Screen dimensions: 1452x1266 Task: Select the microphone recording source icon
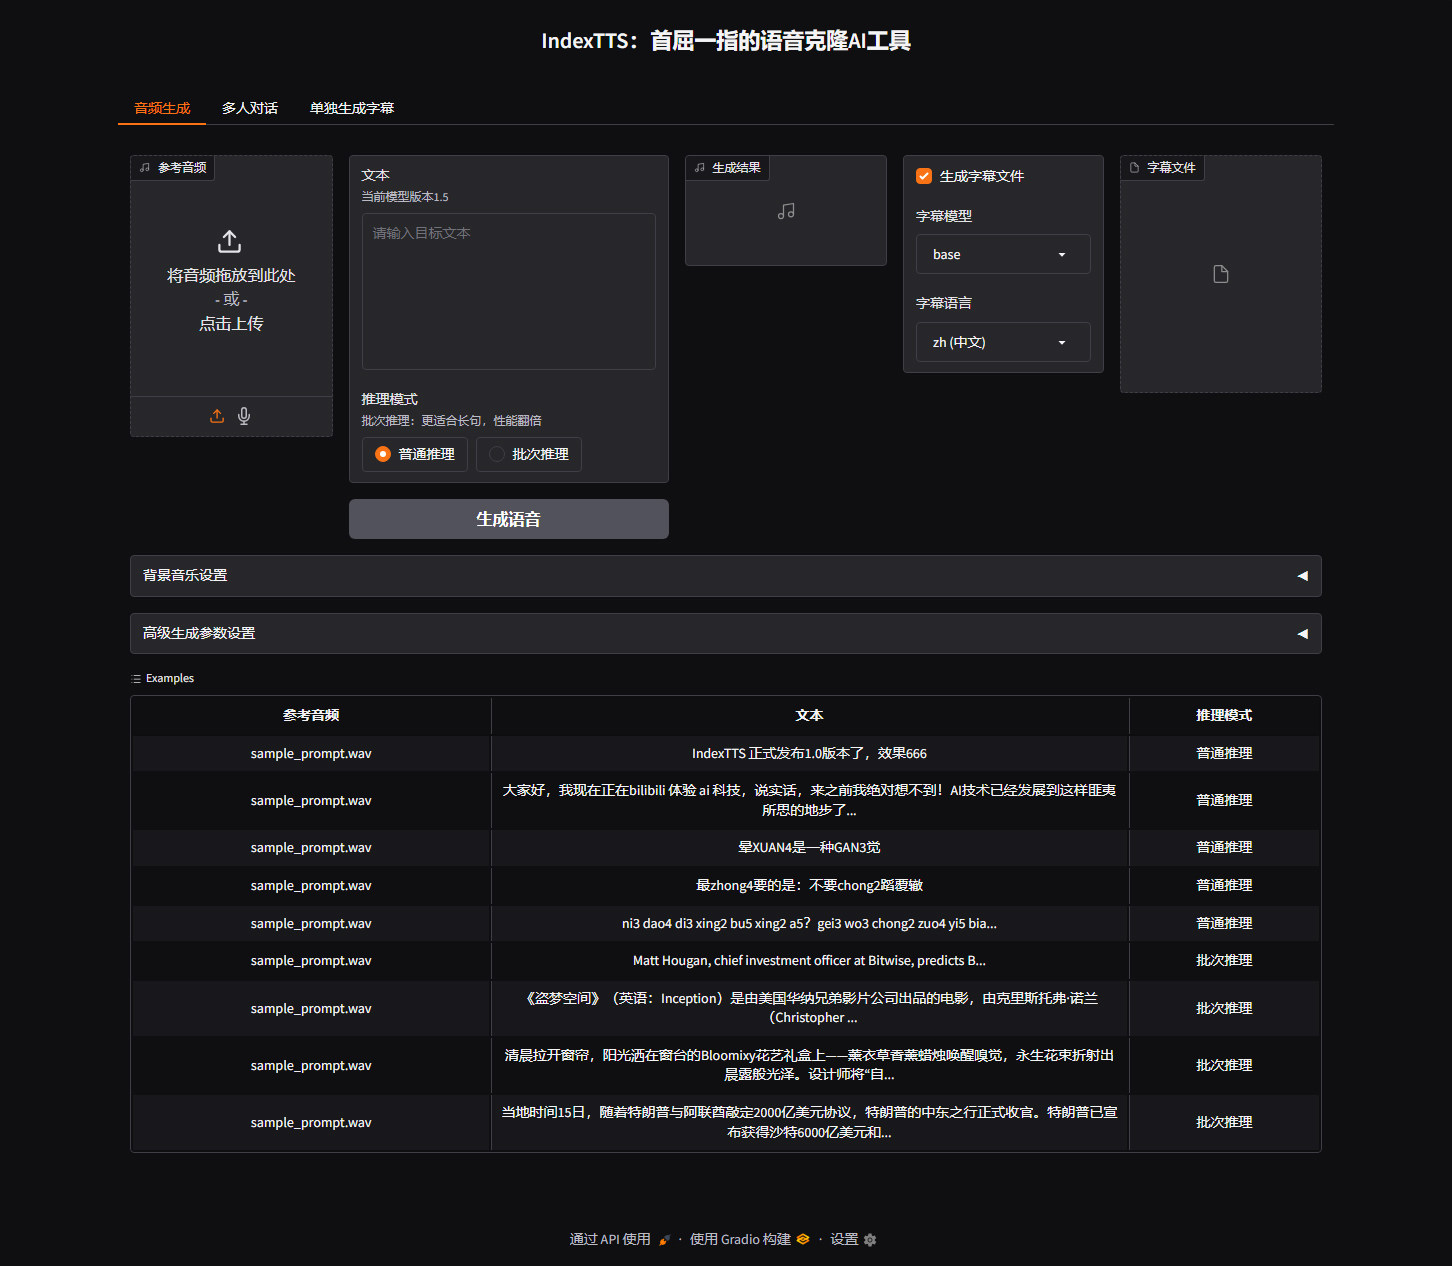pyautogui.click(x=244, y=416)
